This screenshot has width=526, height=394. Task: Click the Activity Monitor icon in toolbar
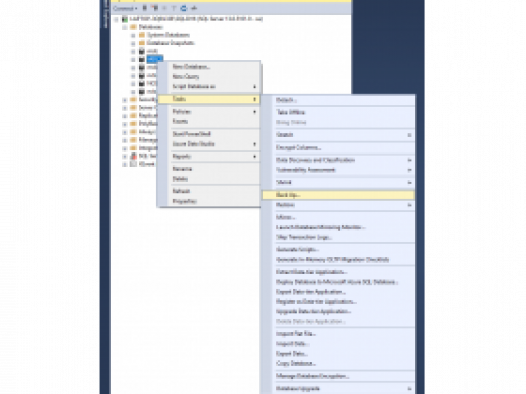pos(194,8)
